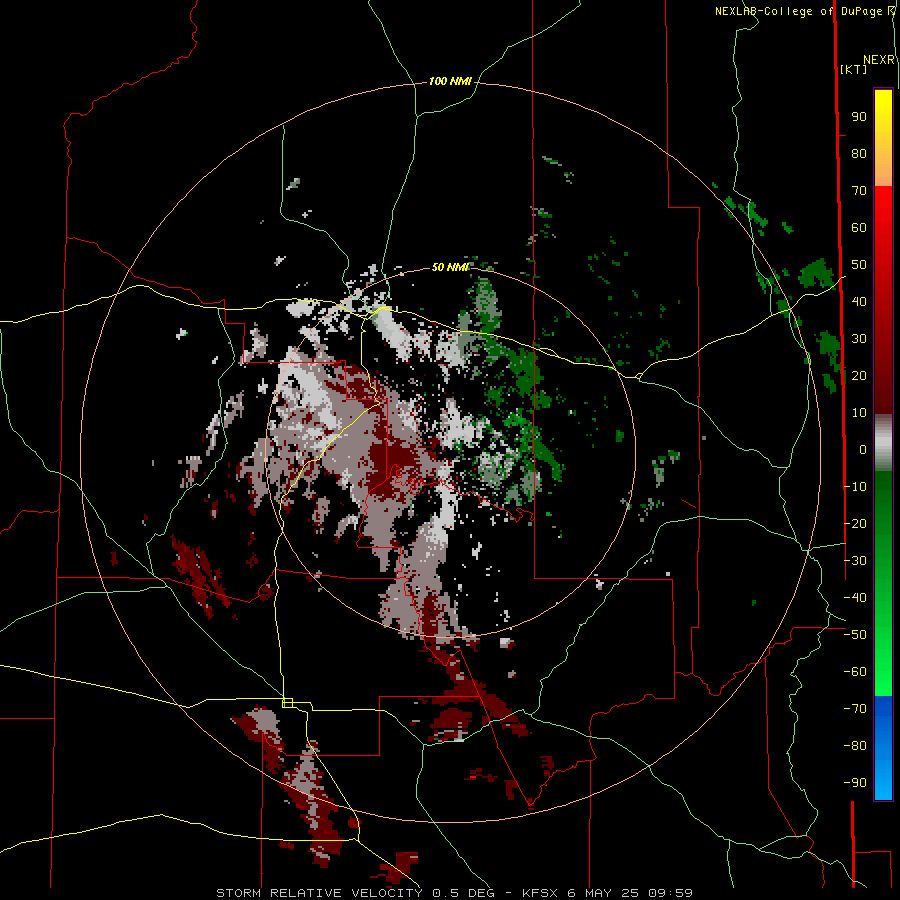
Task: Click the [KT] units label
Action: coord(854,69)
